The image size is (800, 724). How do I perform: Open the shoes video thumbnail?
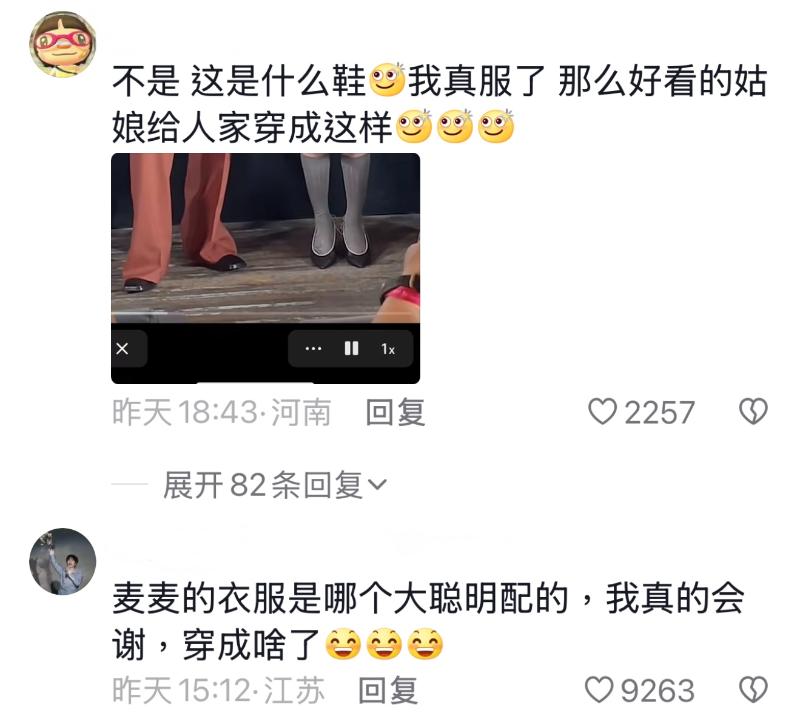click(x=265, y=238)
